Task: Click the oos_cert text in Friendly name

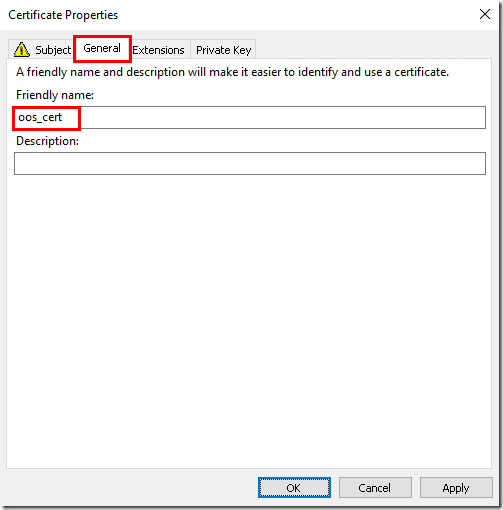Action: click(40, 117)
